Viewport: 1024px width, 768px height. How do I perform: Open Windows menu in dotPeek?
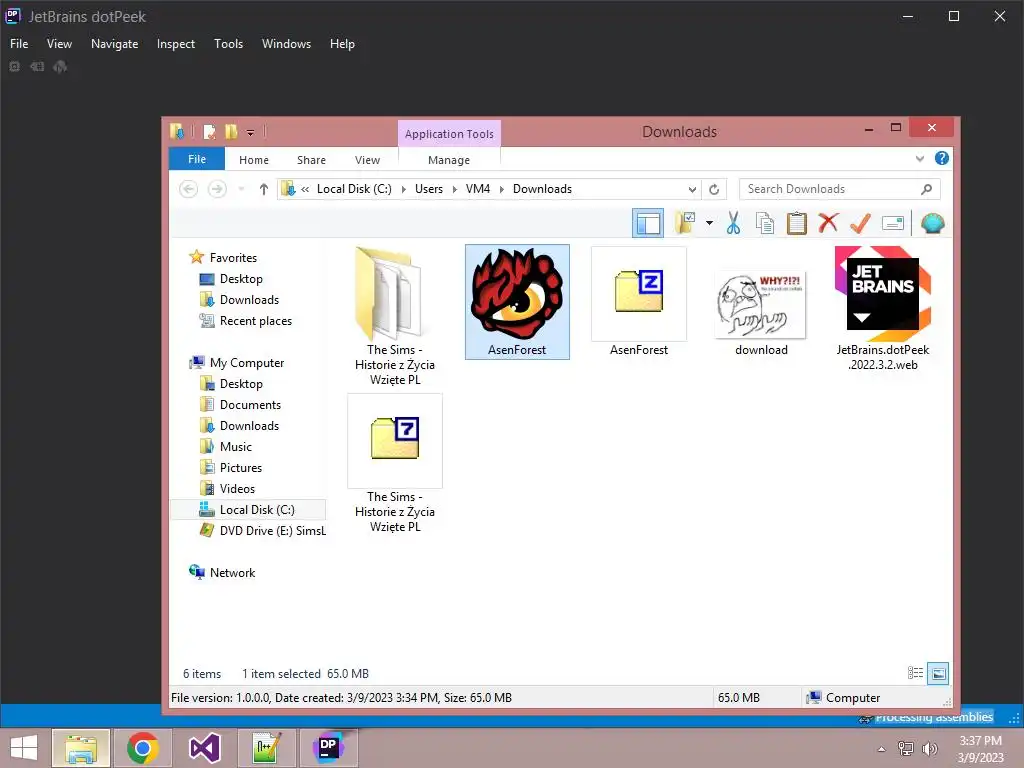click(x=286, y=44)
